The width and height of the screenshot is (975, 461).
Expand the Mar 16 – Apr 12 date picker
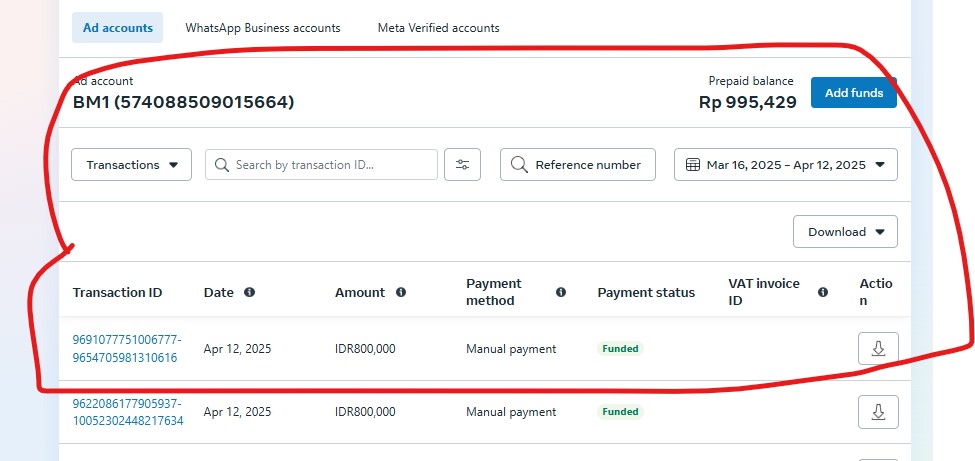tap(786, 165)
